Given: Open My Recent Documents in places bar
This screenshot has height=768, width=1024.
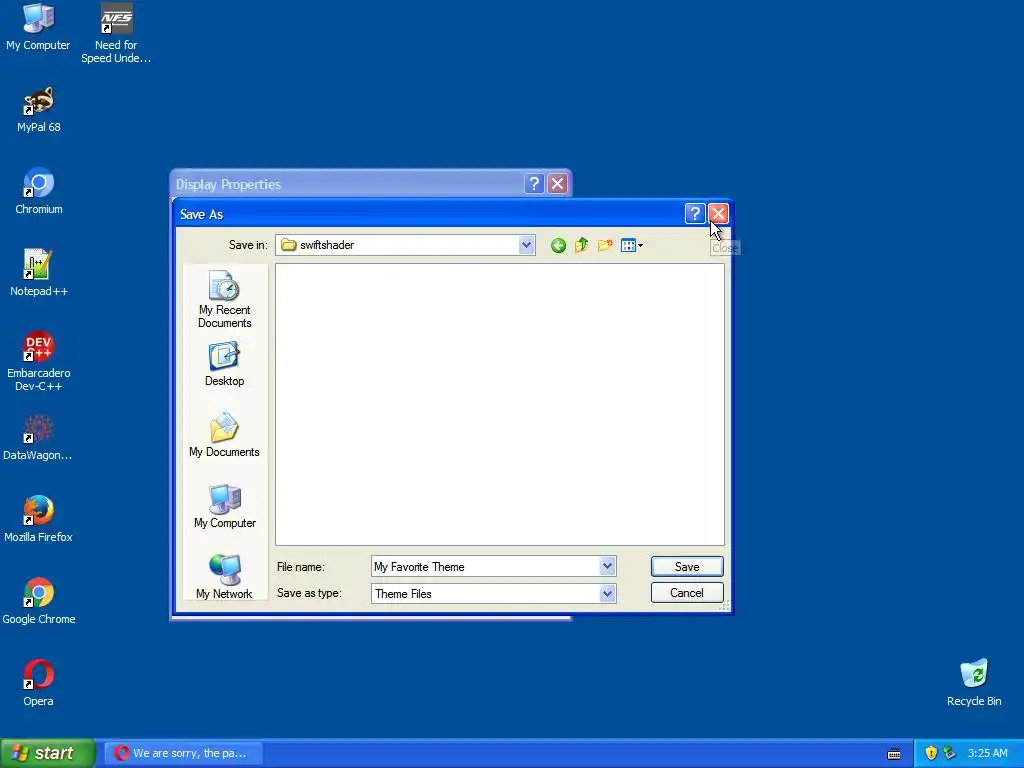Looking at the screenshot, I should coord(225,300).
